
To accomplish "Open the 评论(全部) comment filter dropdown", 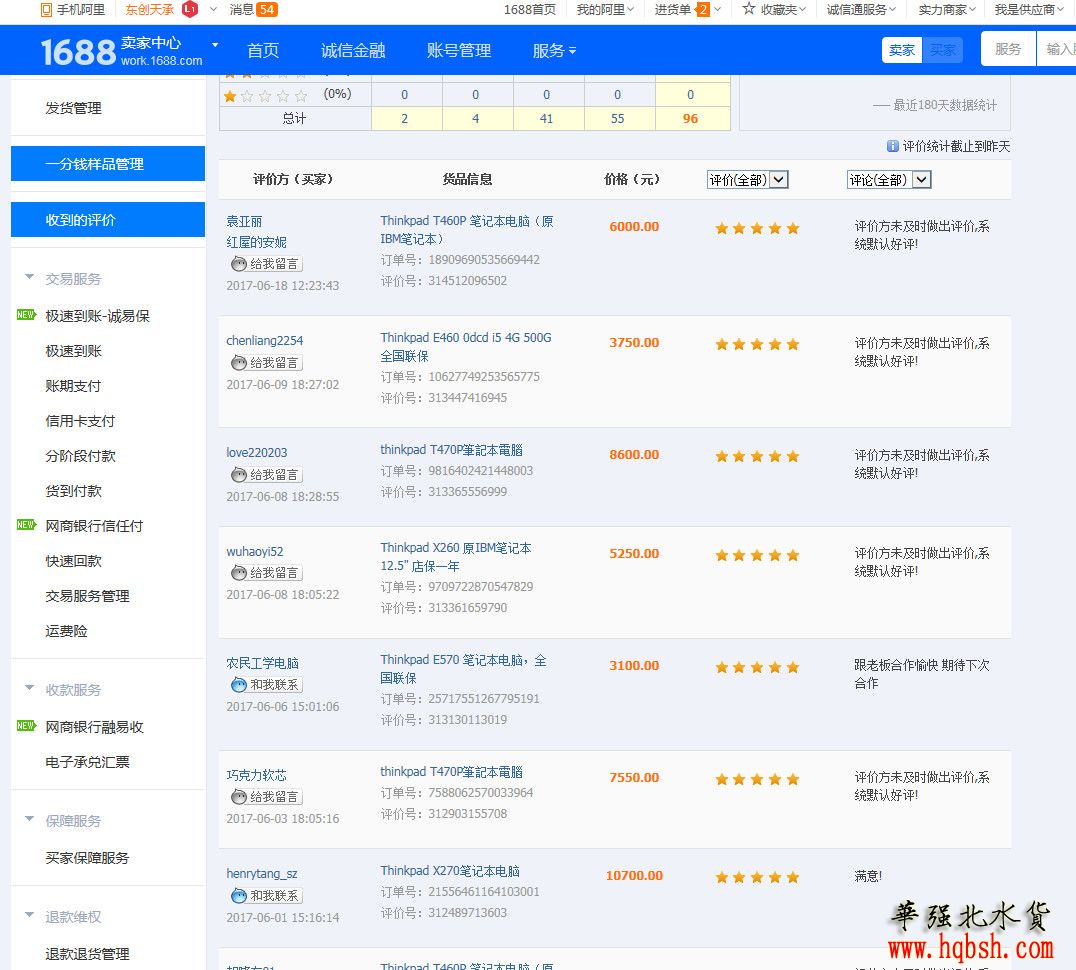I will coord(889,180).
